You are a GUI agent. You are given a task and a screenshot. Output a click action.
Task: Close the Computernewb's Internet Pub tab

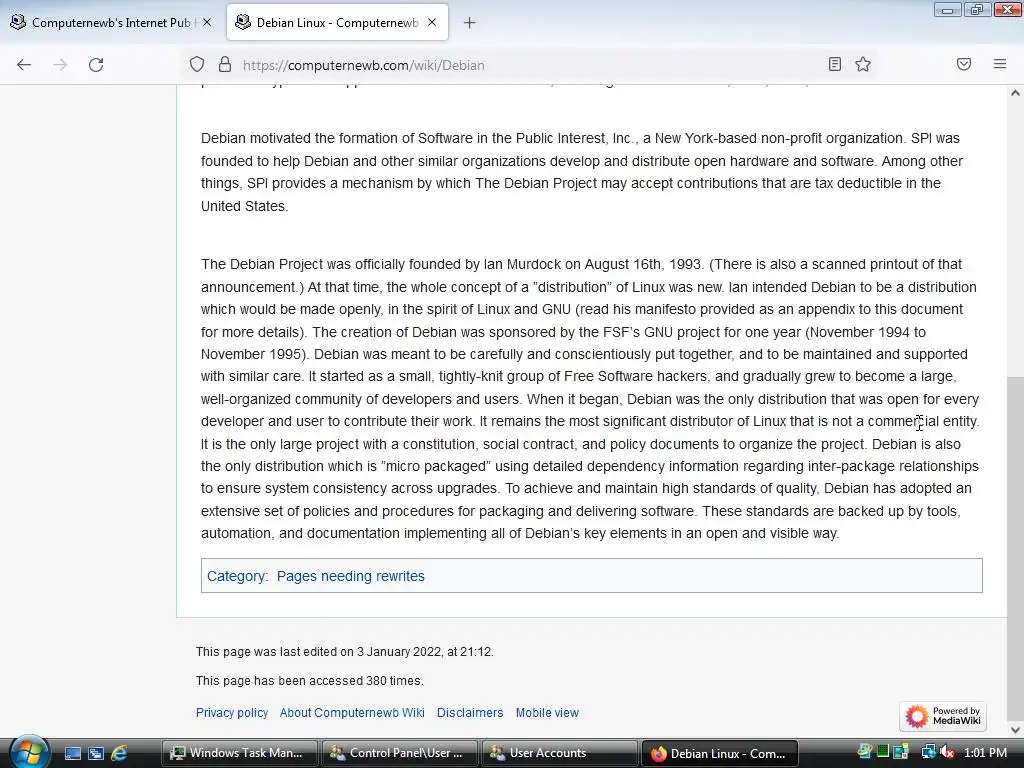click(x=206, y=22)
